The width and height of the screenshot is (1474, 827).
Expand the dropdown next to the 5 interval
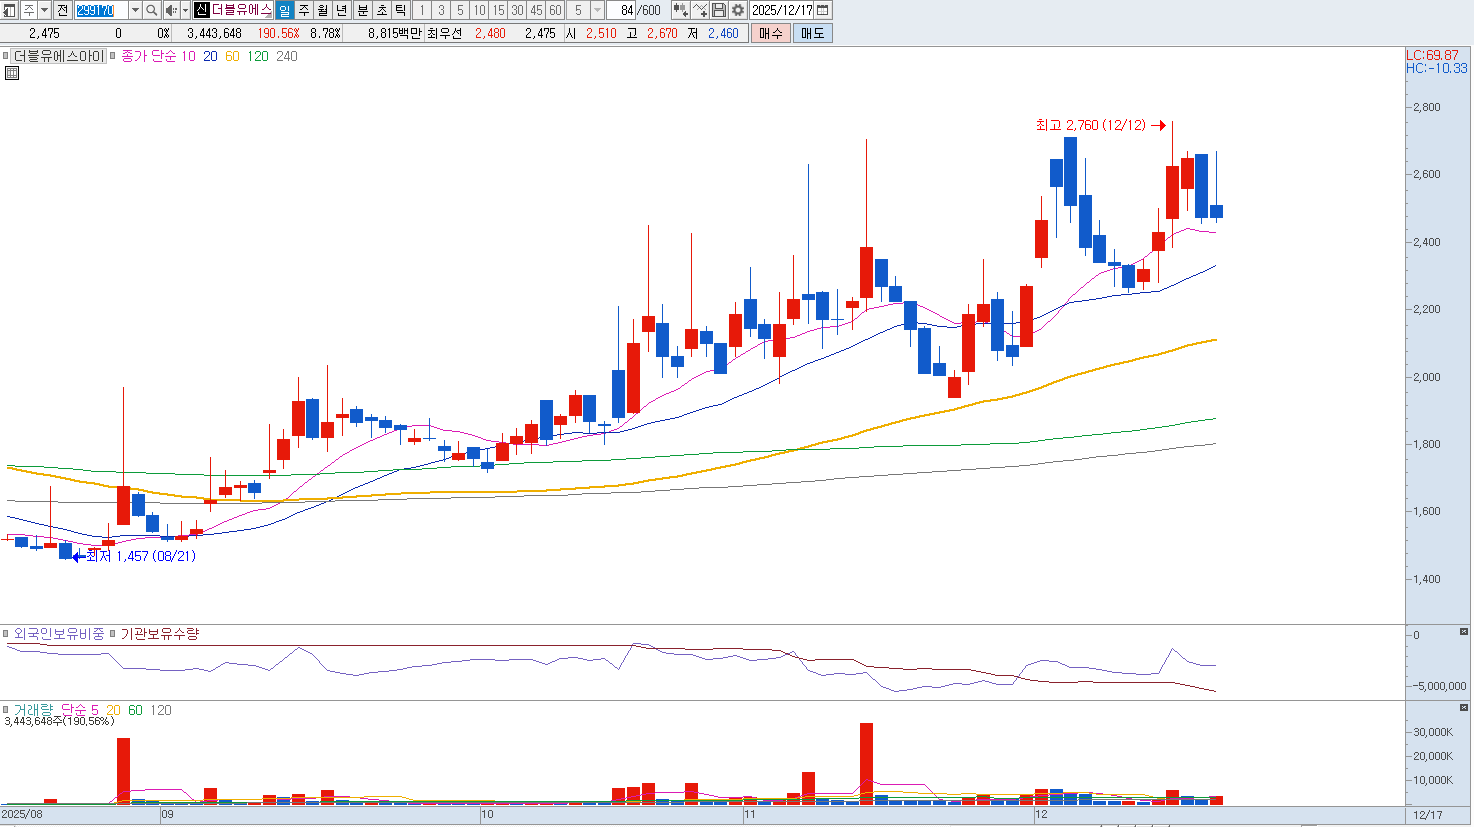[x=597, y=10]
